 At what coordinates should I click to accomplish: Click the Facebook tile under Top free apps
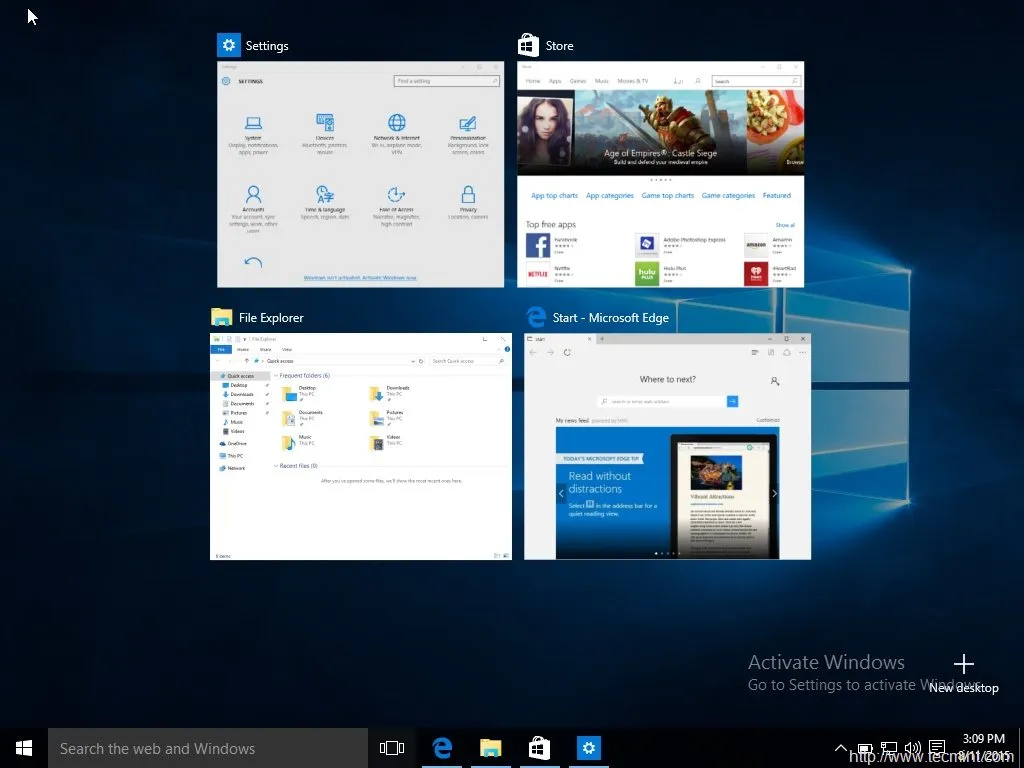click(538, 244)
